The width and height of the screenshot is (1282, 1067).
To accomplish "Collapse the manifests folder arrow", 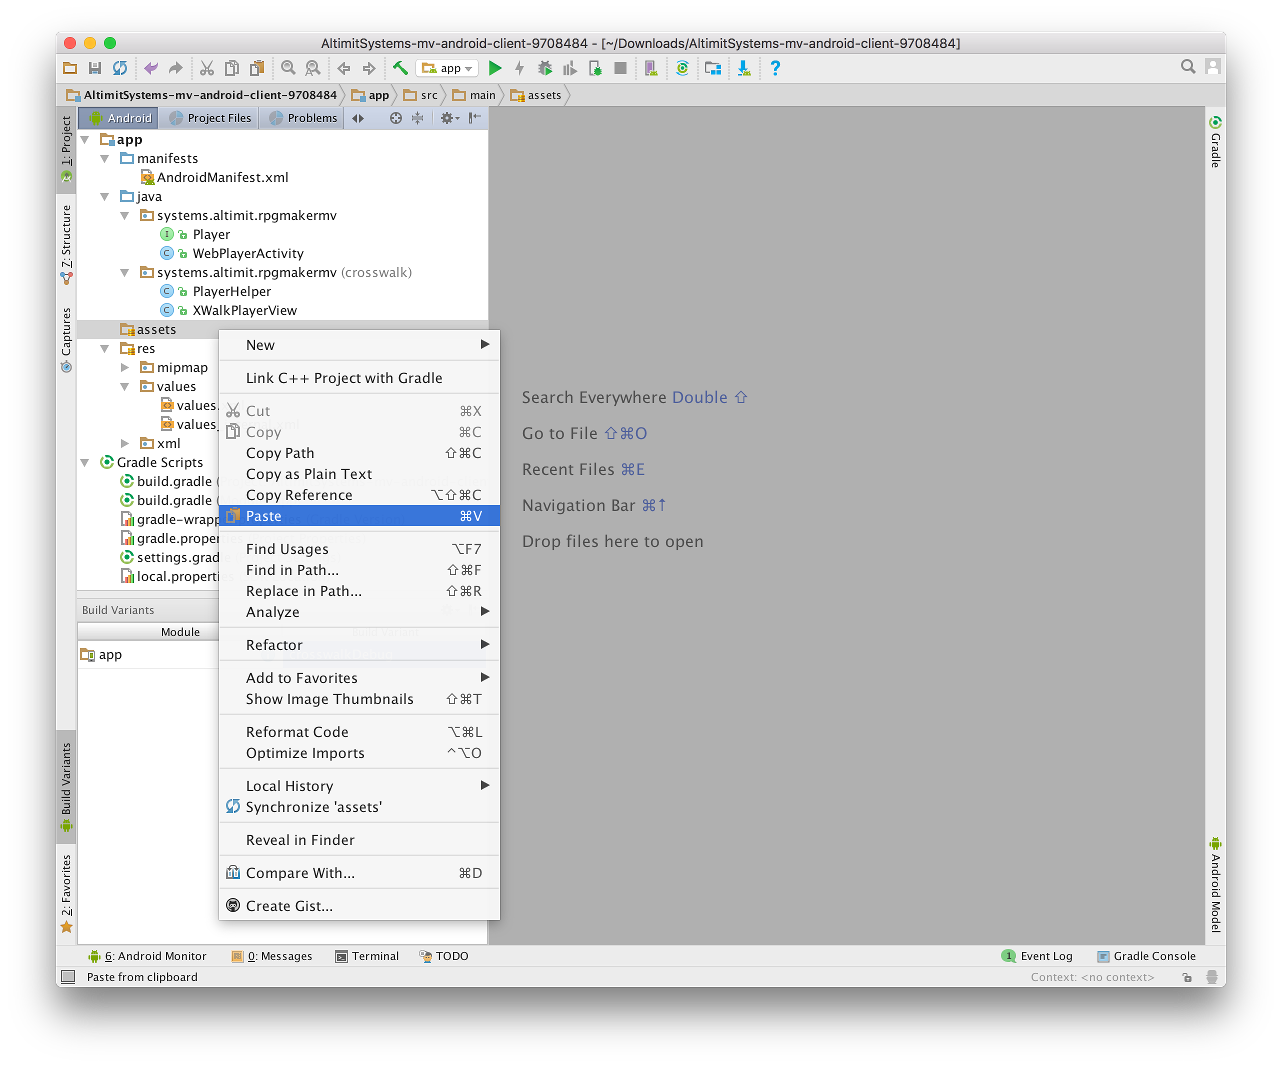I will [105, 159].
